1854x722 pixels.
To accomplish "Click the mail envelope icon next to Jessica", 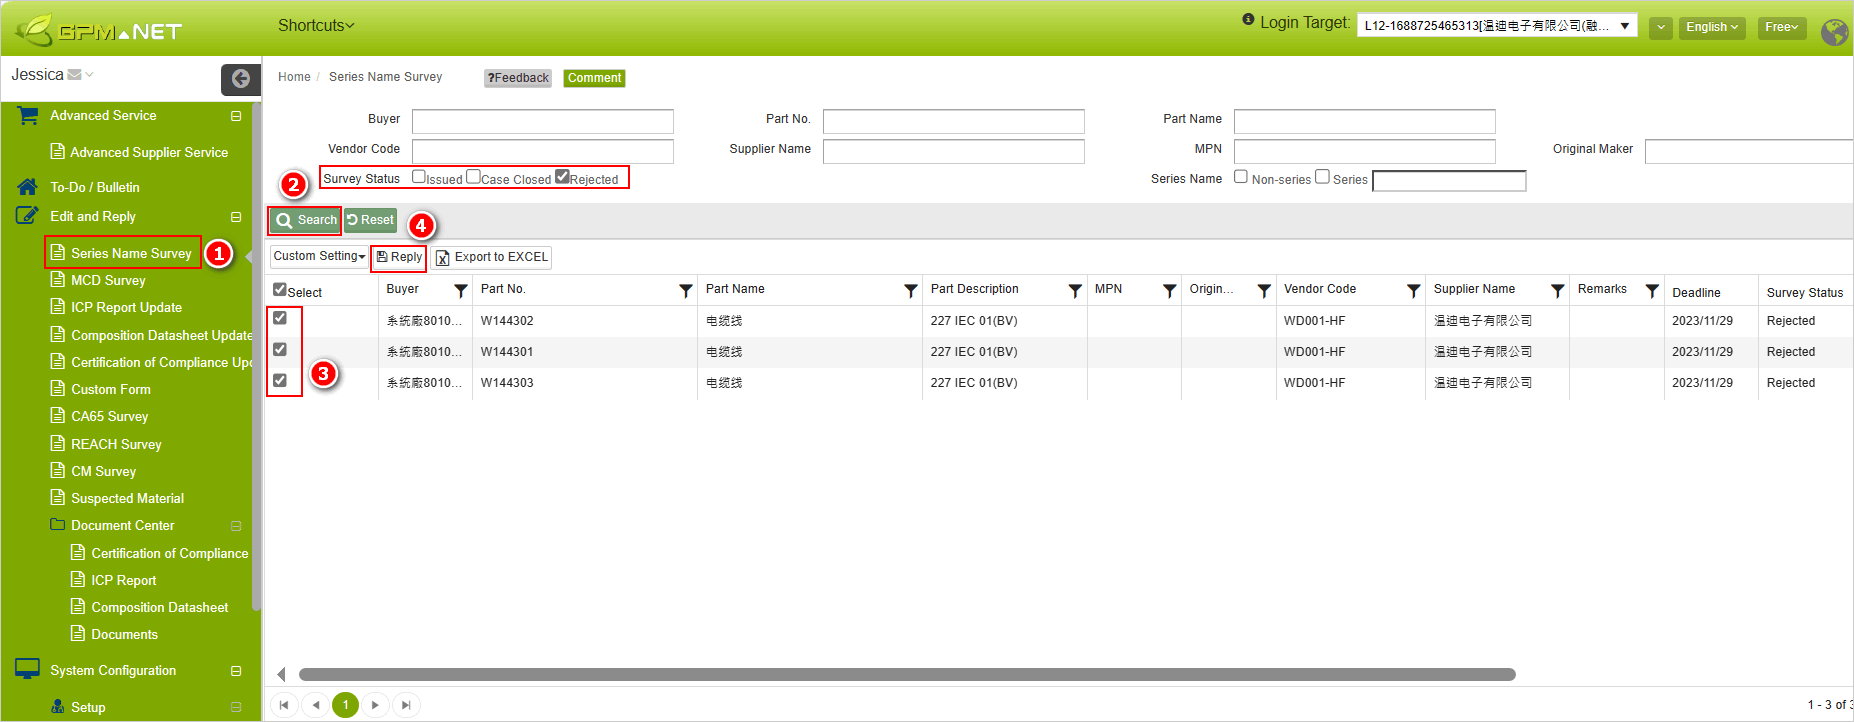I will (x=74, y=75).
